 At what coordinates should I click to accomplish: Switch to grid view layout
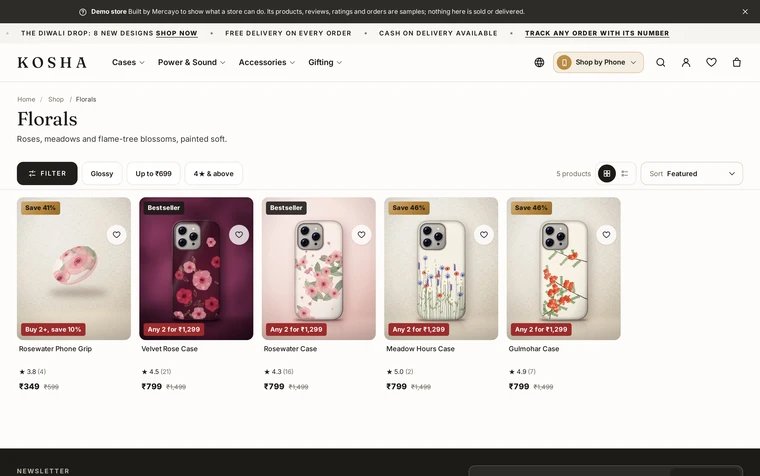tap(606, 174)
